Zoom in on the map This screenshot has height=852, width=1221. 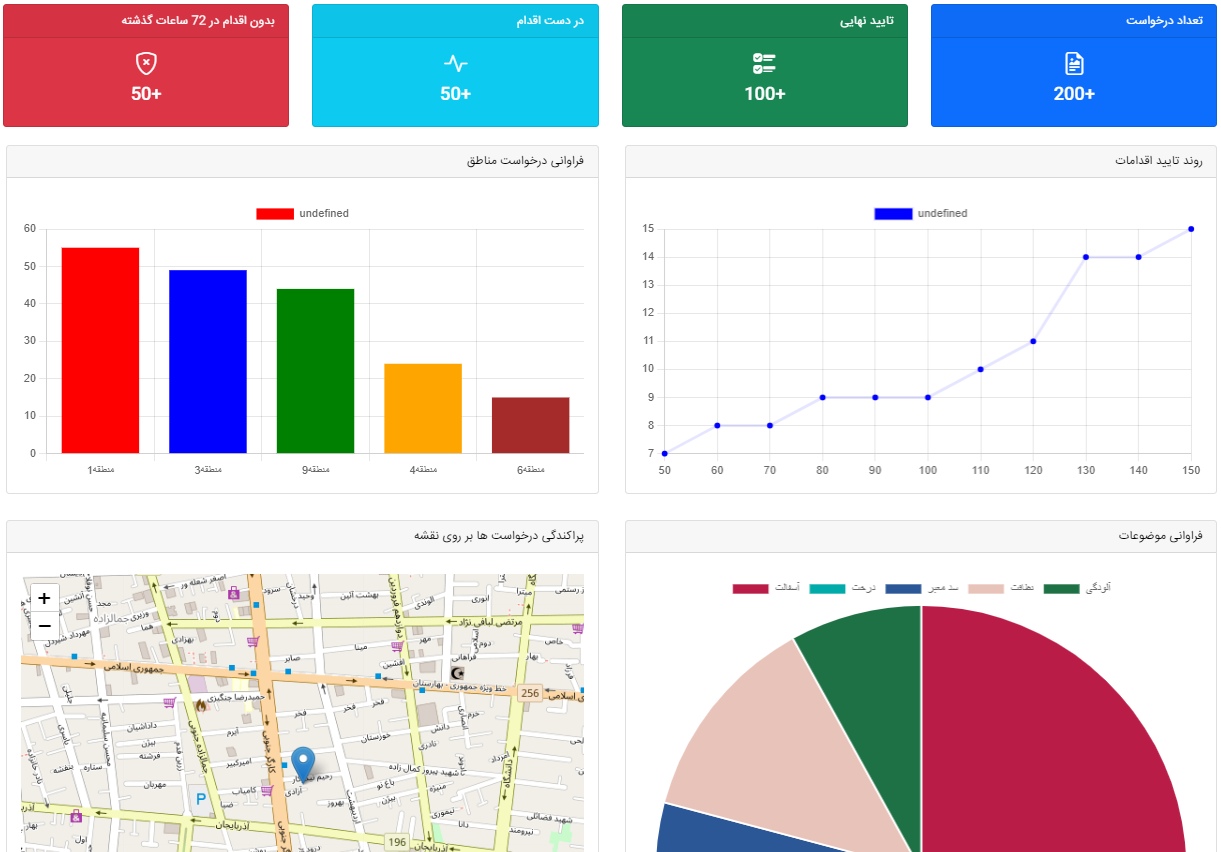[44, 598]
